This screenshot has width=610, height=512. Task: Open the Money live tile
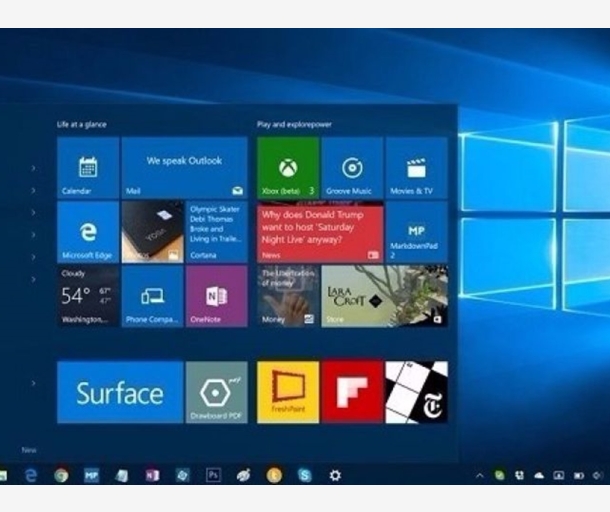tap(288, 296)
